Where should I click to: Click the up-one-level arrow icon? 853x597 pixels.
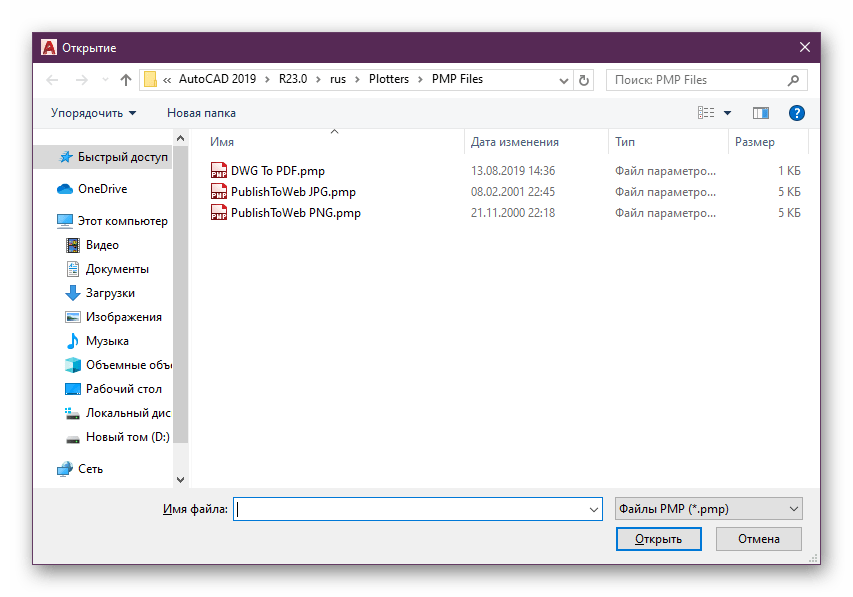click(126, 80)
